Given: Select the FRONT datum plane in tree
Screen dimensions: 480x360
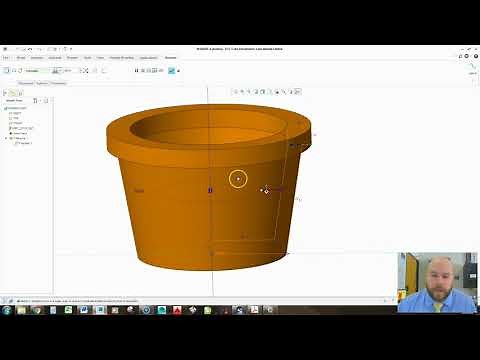Looking at the screenshot, I should tap(16, 123).
